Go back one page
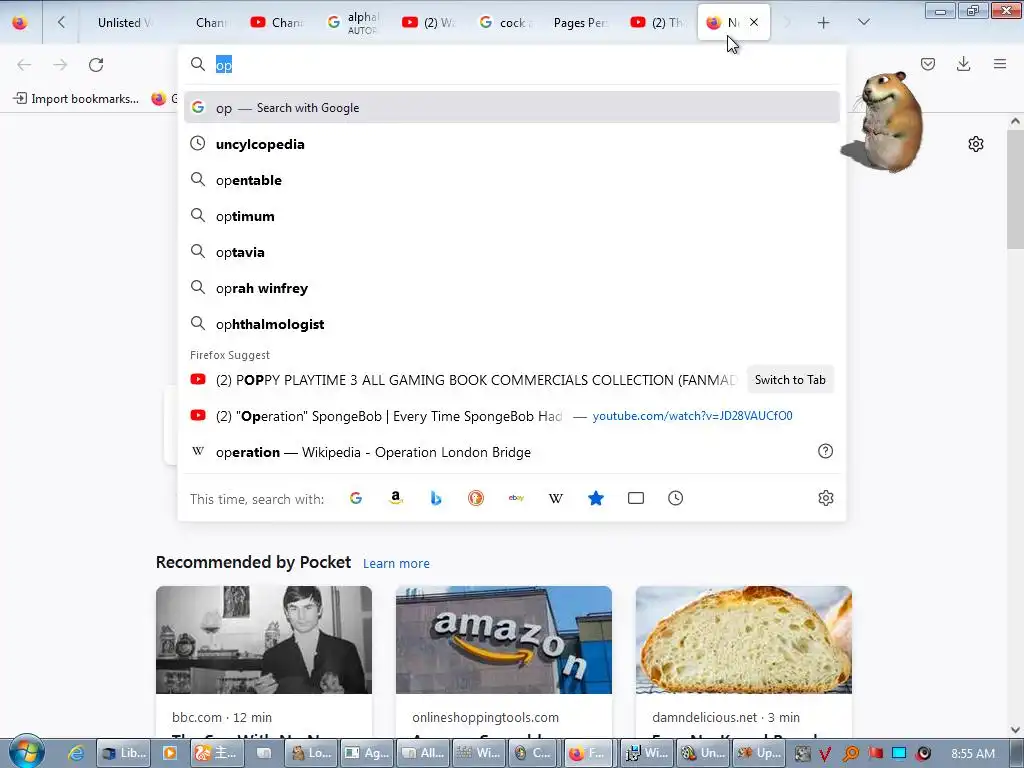 pyautogui.click(x=24, y=65)
